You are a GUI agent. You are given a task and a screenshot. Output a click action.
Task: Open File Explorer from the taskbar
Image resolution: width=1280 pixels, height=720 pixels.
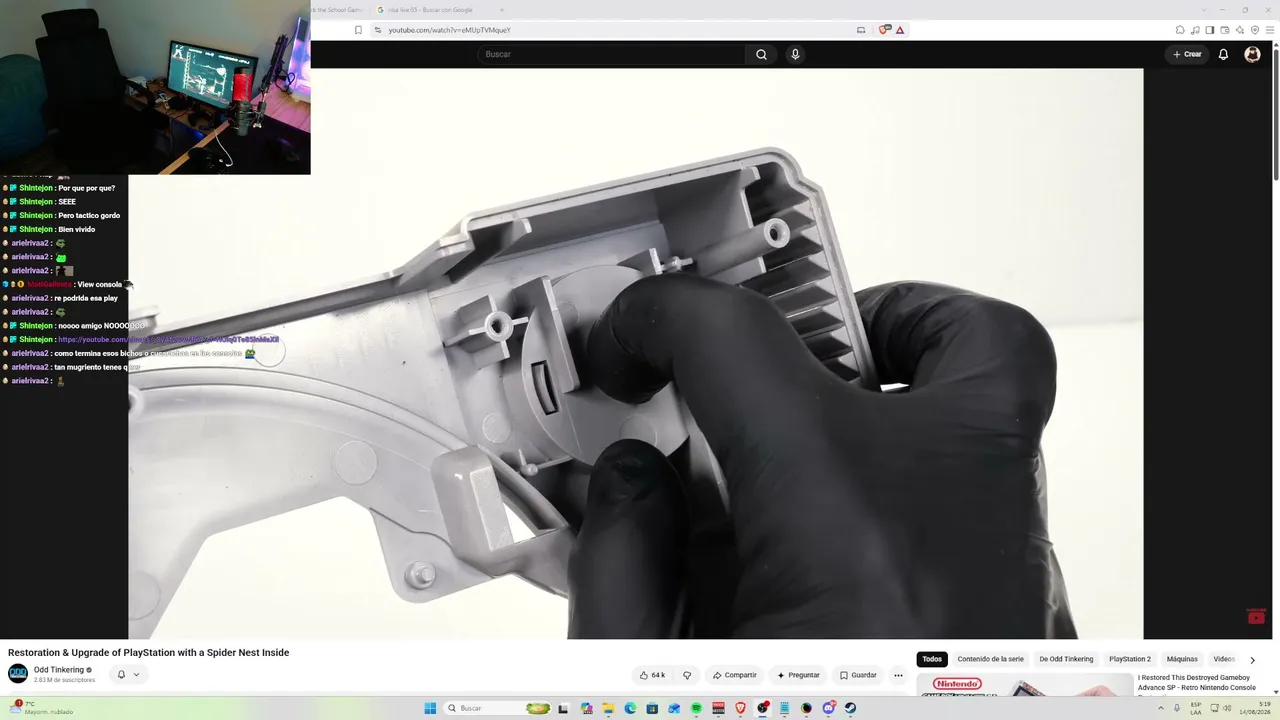608,708
